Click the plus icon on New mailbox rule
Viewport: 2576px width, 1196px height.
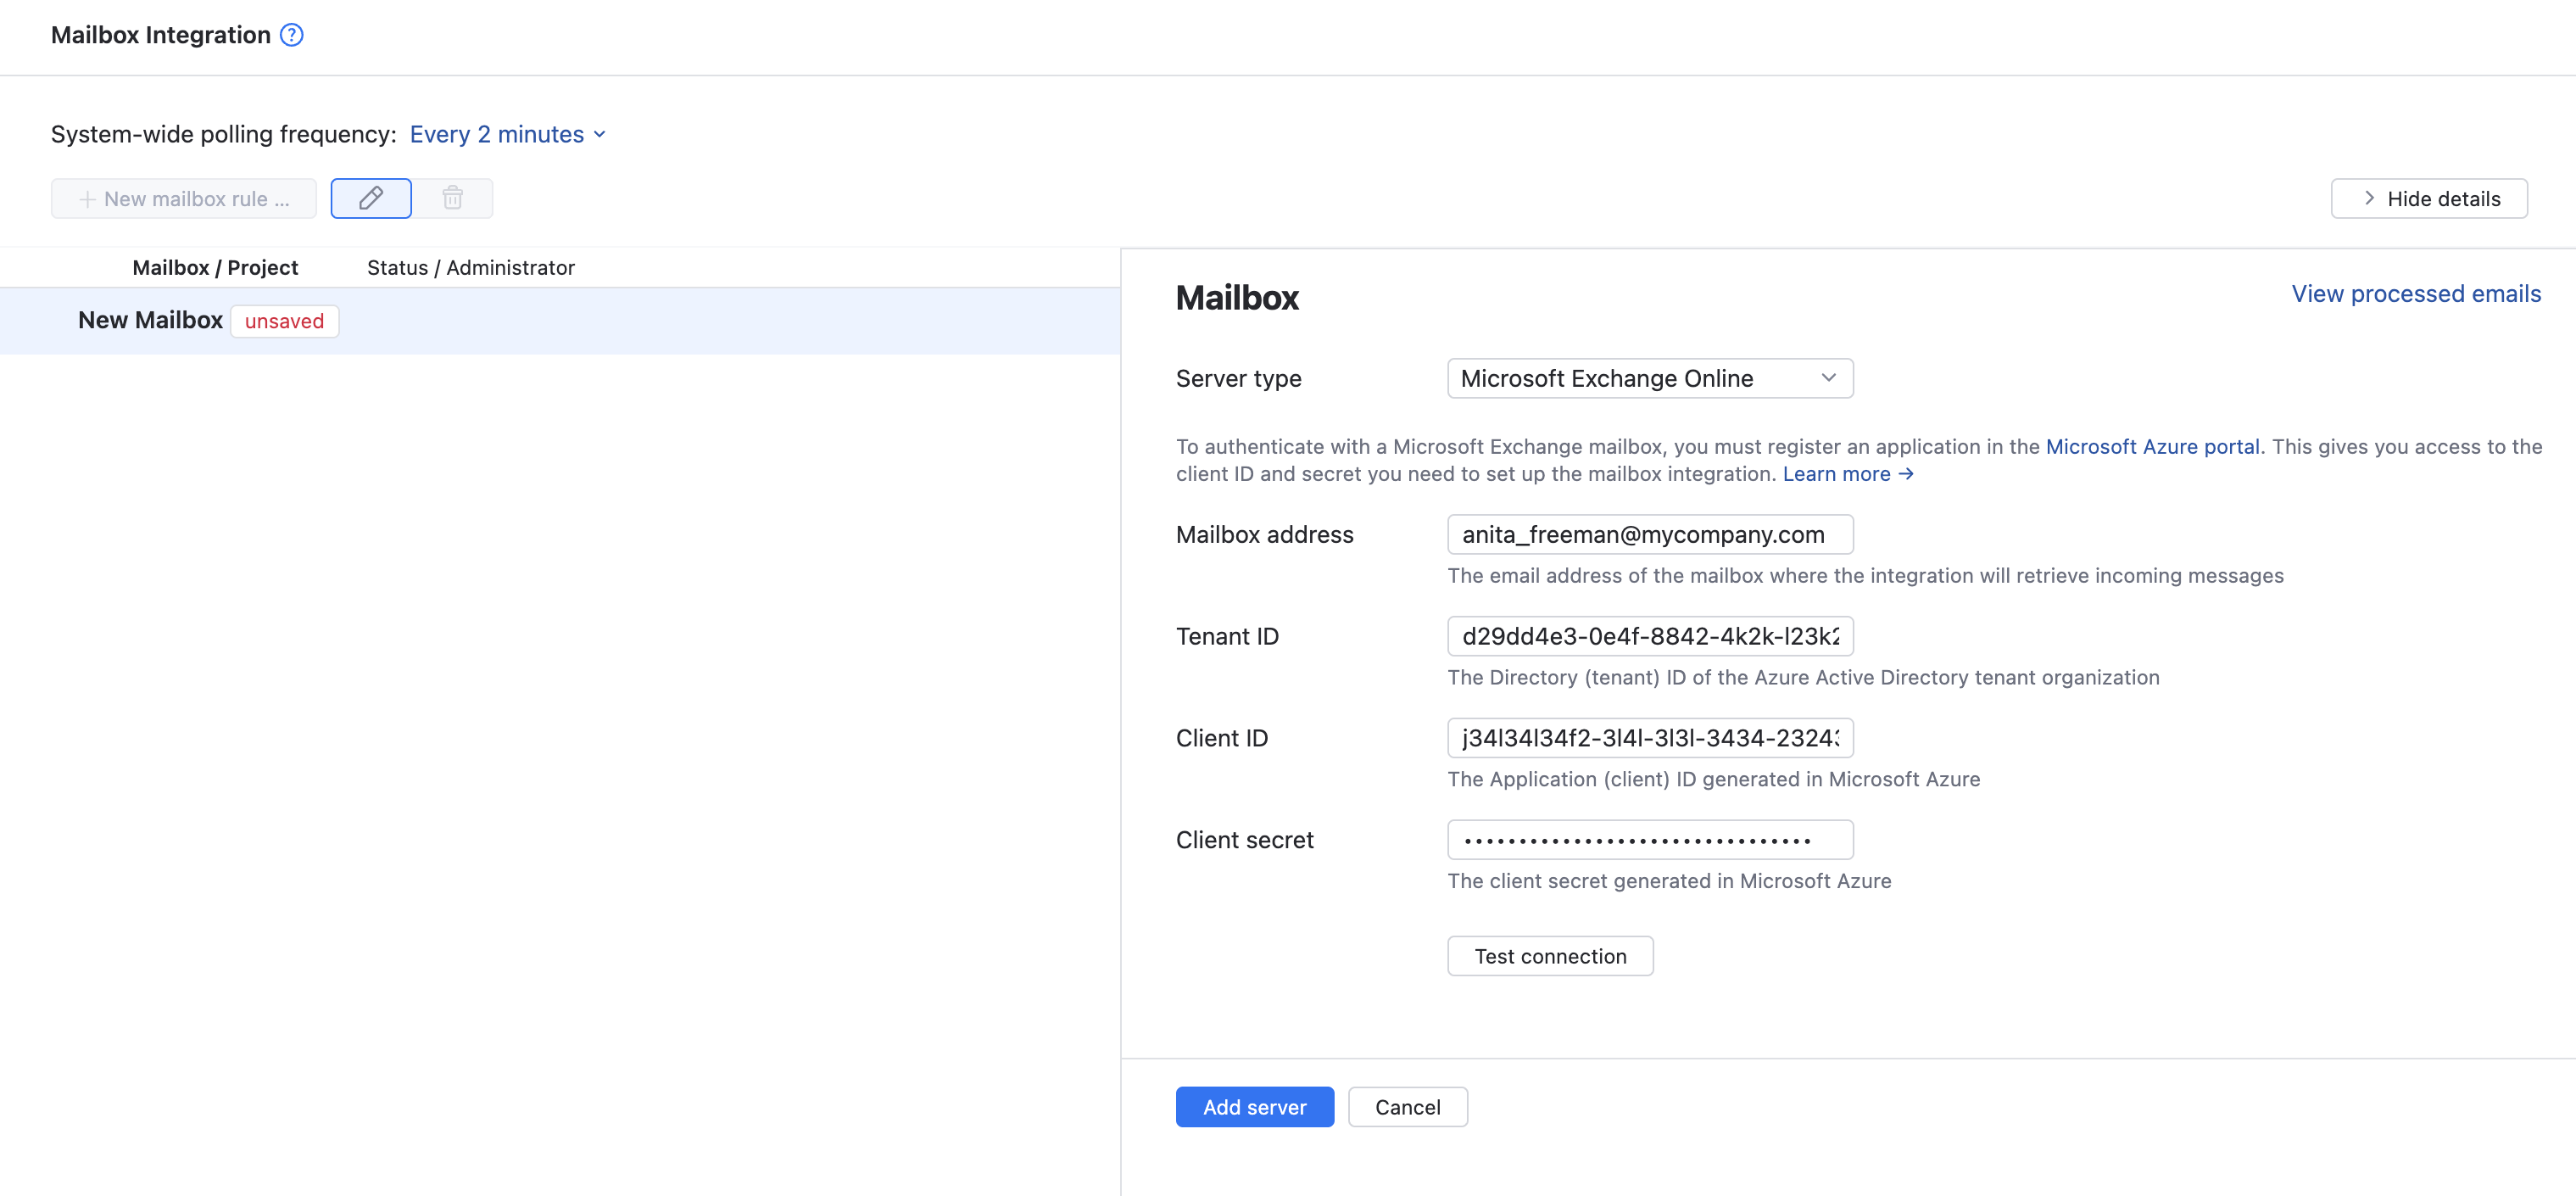(88, 198)
